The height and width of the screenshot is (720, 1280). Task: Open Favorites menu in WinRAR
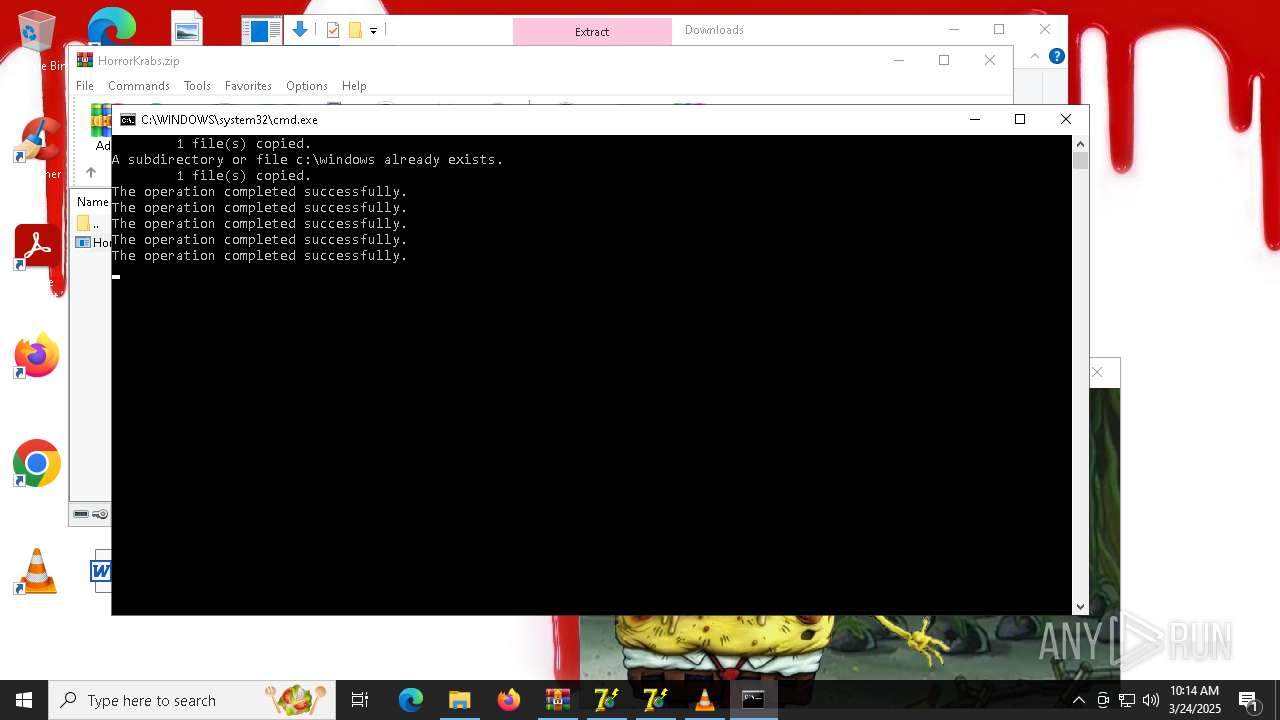248,86
